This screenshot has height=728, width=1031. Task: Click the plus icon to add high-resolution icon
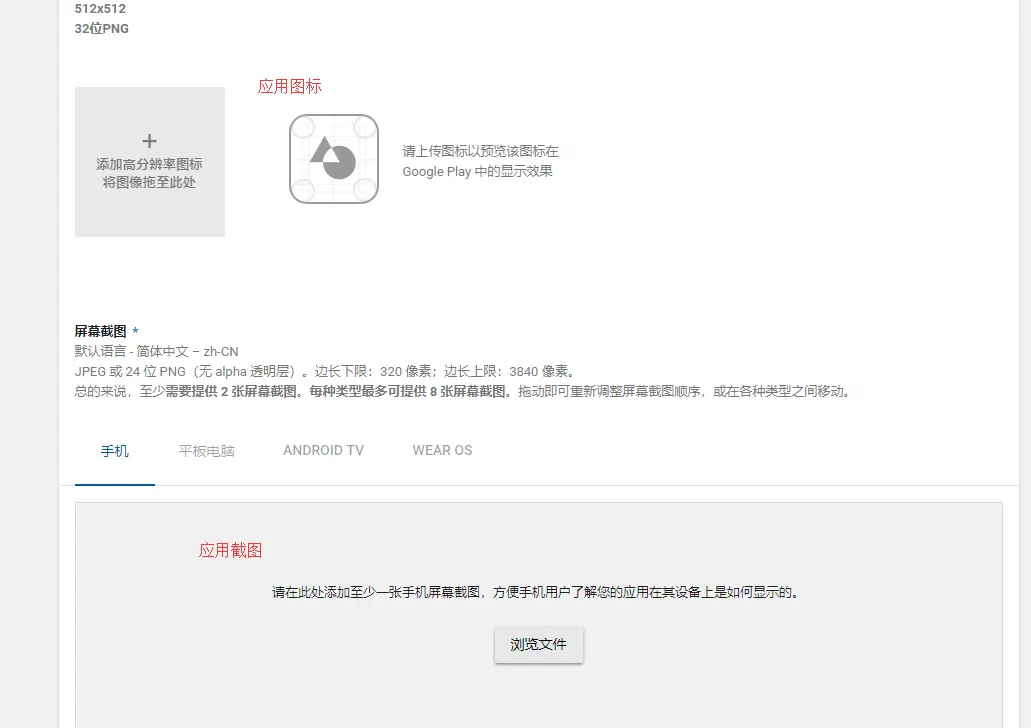(149, 140)
